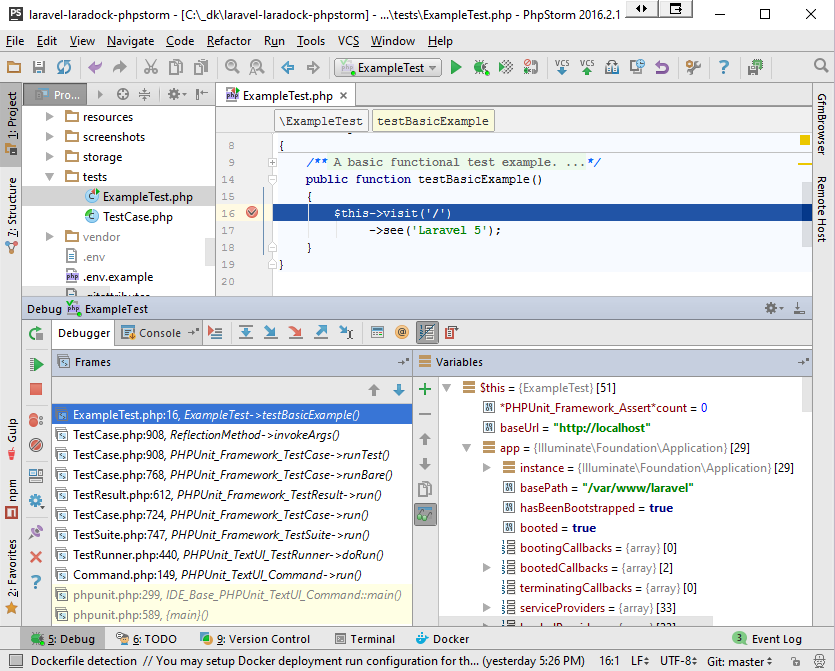Viewport: 835px width, 671px height.
Task: Toggle the variables view button highlighted in debugger toolbar
Action: click(x=427, y=333)
